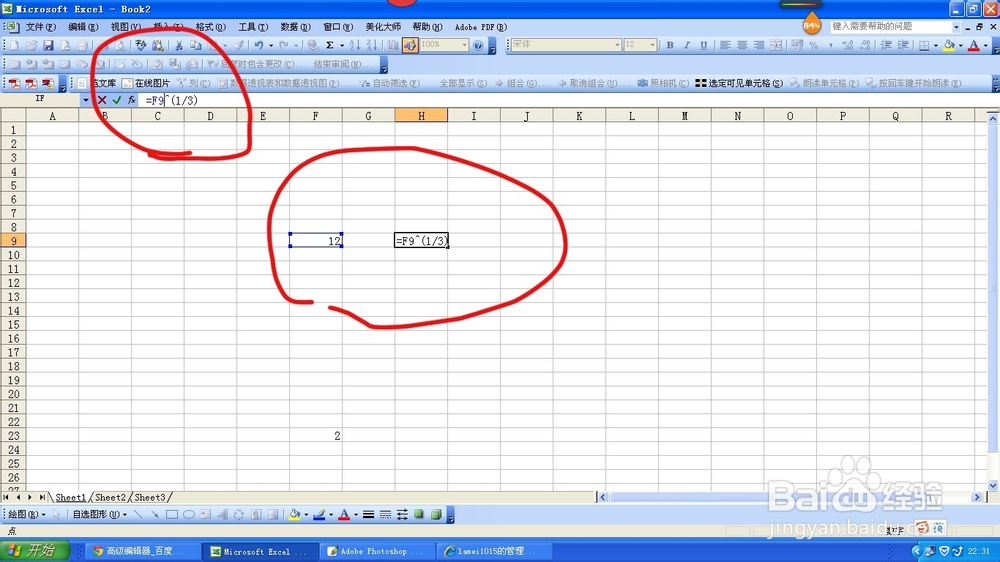Click cell F9 containing 12
1000x562 pixels.
[316, 240]
